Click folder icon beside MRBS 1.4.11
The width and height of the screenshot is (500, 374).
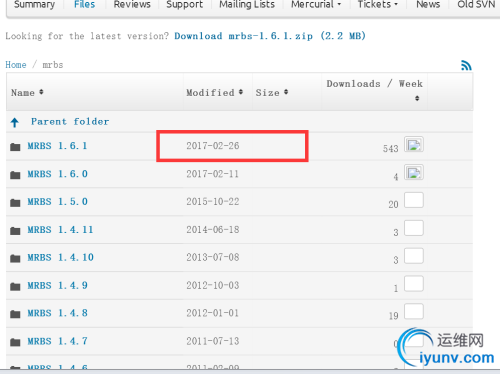tap(15, 230)
